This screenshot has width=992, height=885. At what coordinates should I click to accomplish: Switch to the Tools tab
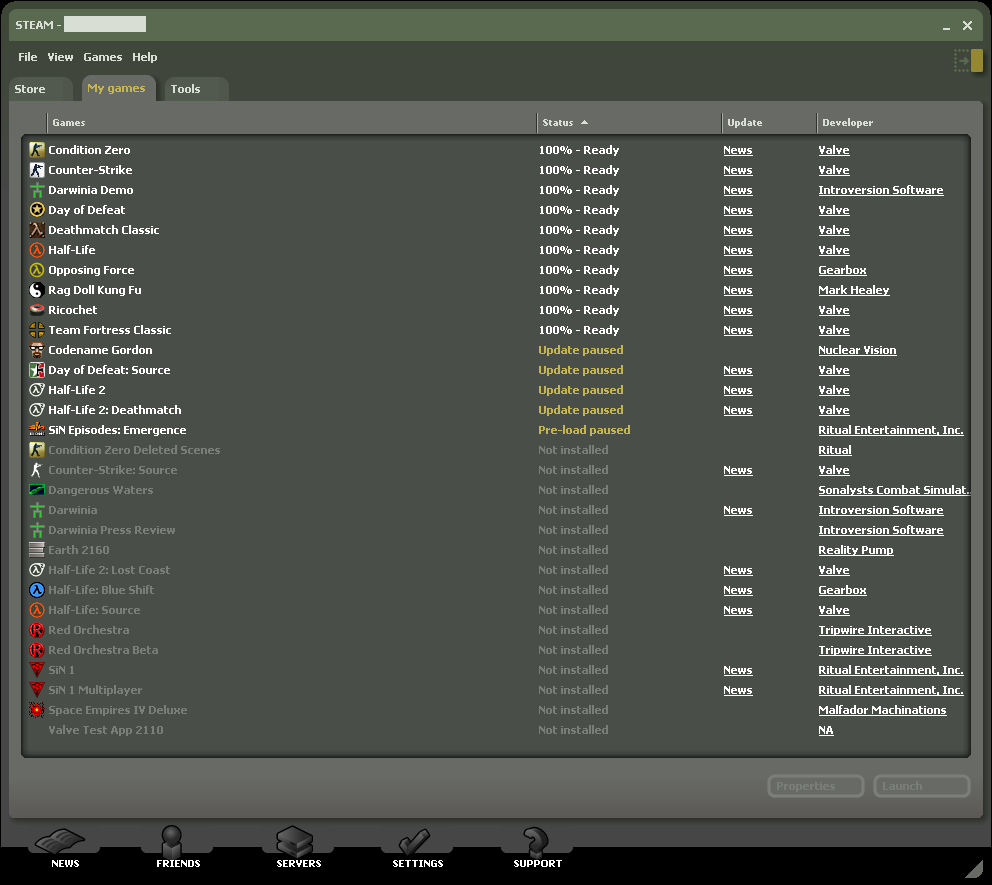point(185,89)
